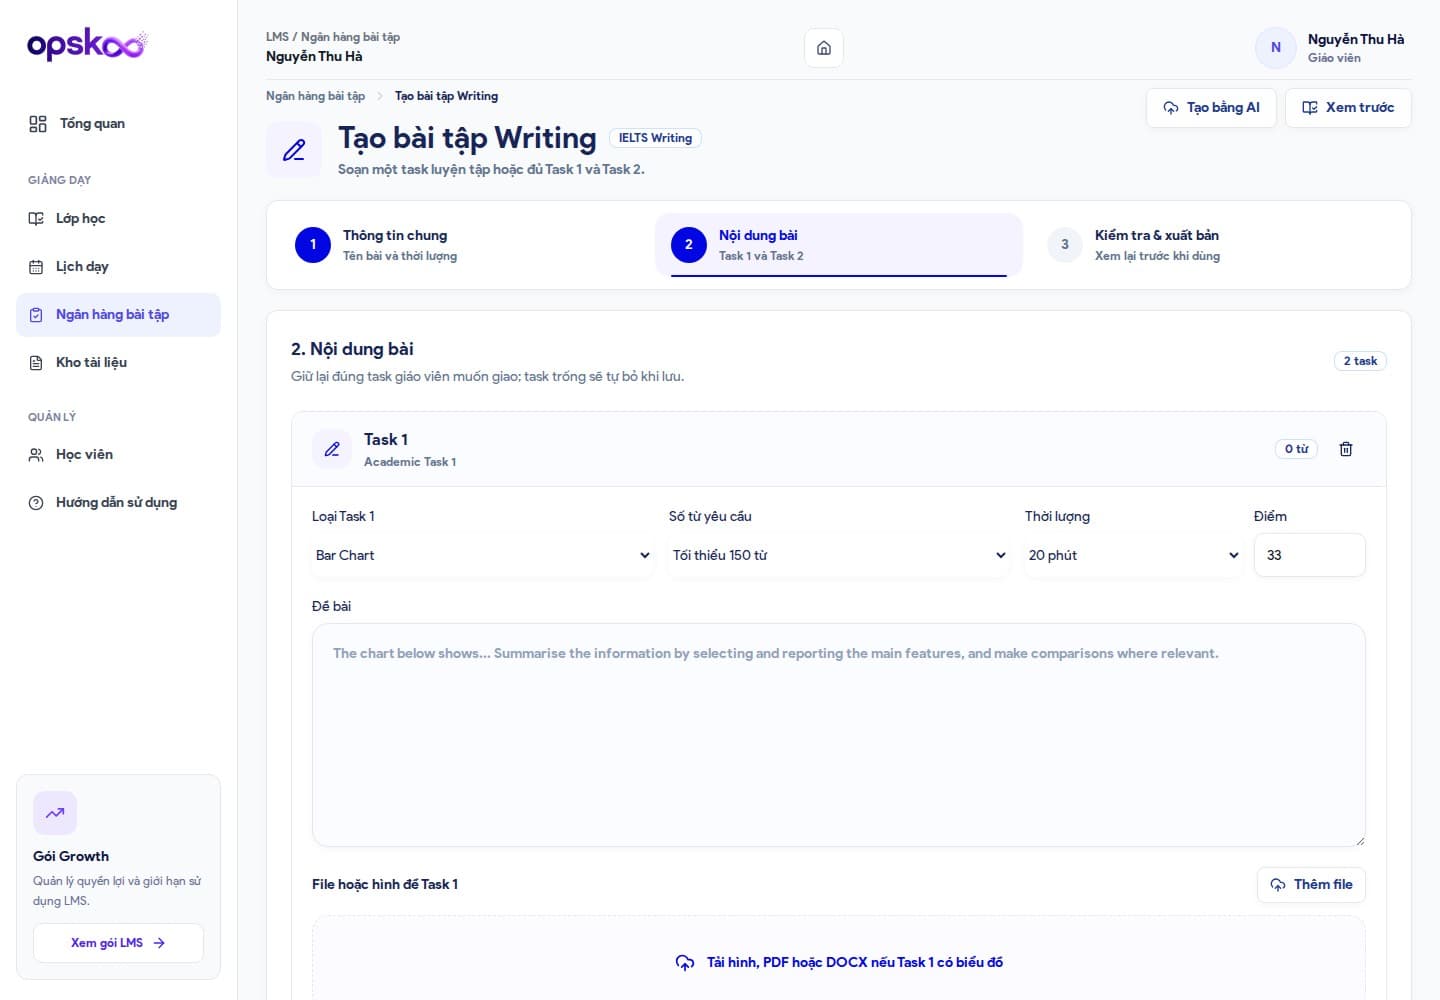Open Tổng quan in the sidebar
Screen dimensions: 1440x1000
(118, 124)
